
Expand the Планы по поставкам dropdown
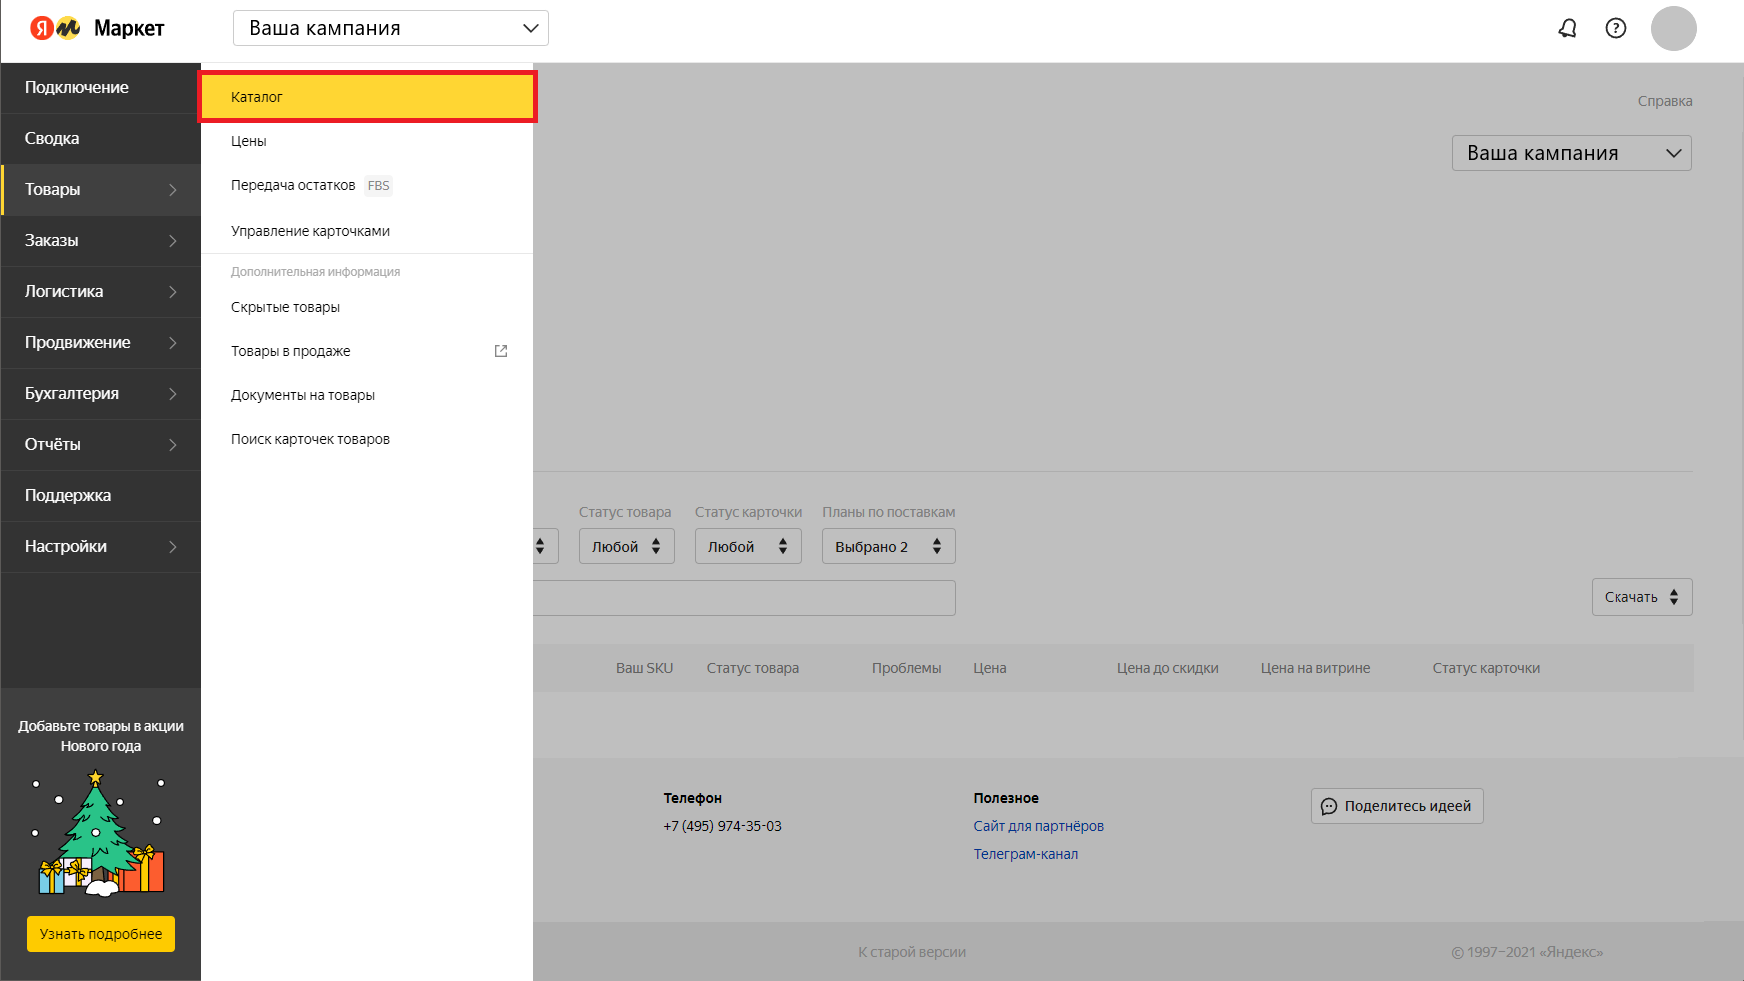(x=888, y=546)
